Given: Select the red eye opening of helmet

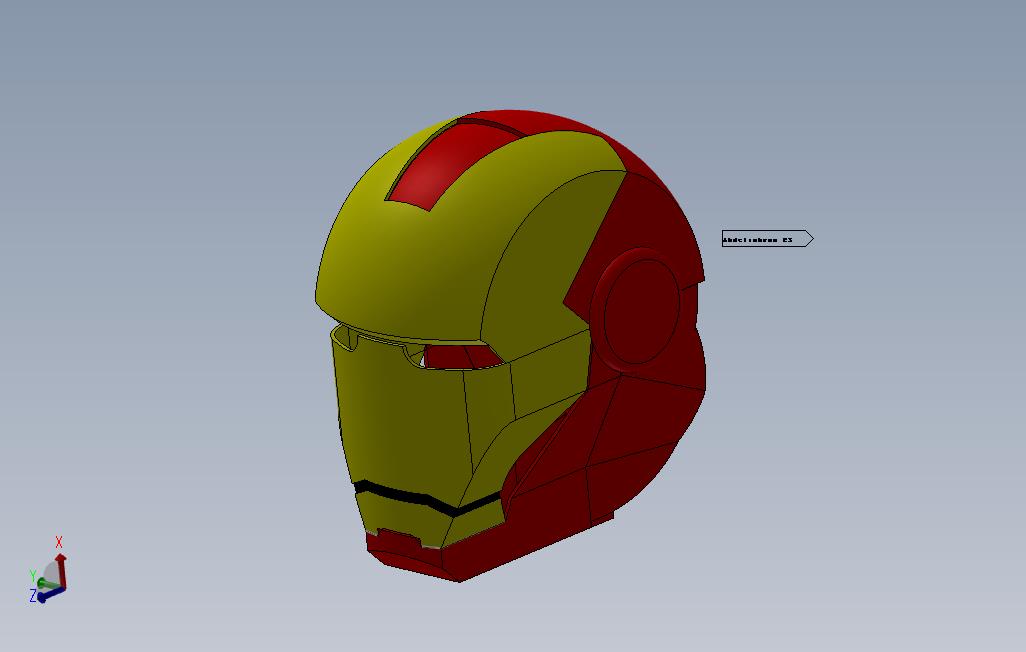Looking at the screenshot, I should [462, 357].
